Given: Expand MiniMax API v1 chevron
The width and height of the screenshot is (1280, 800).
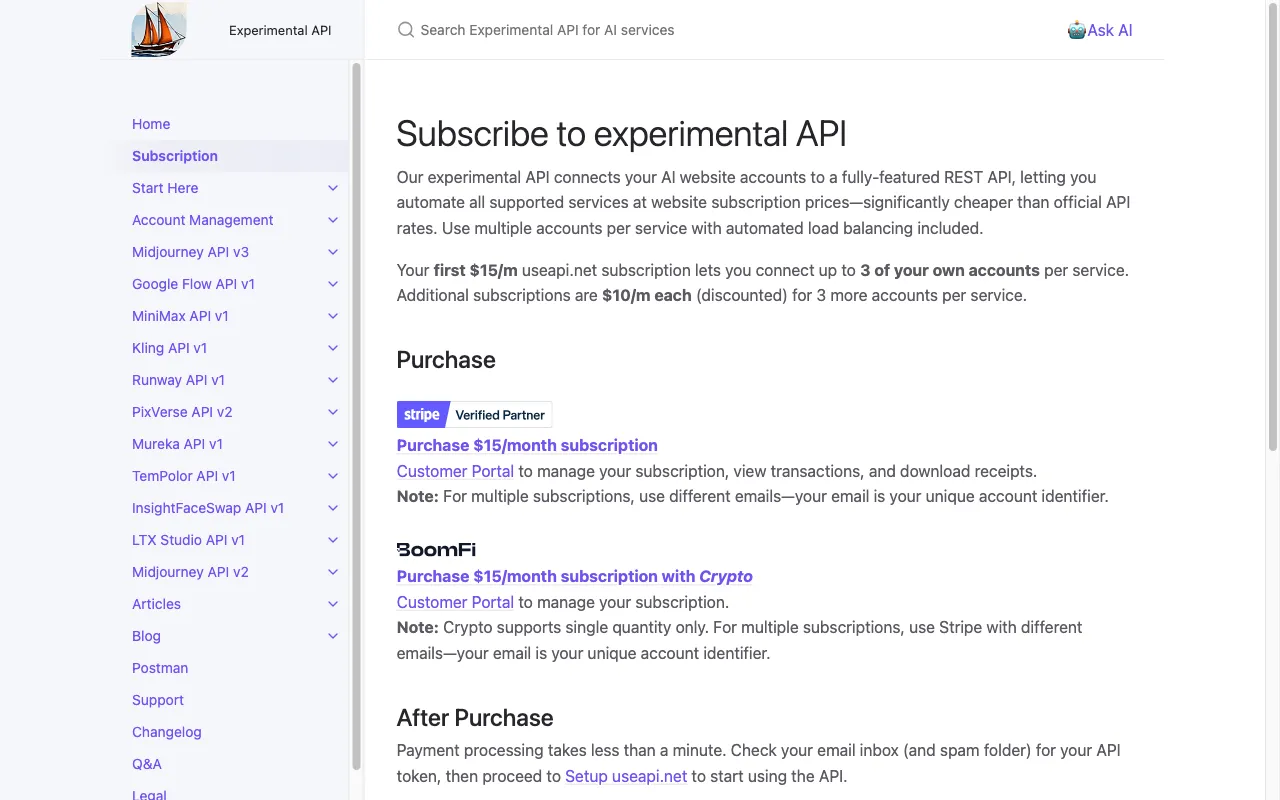Looking at the screenshot, I should click(x=333, y=316).
